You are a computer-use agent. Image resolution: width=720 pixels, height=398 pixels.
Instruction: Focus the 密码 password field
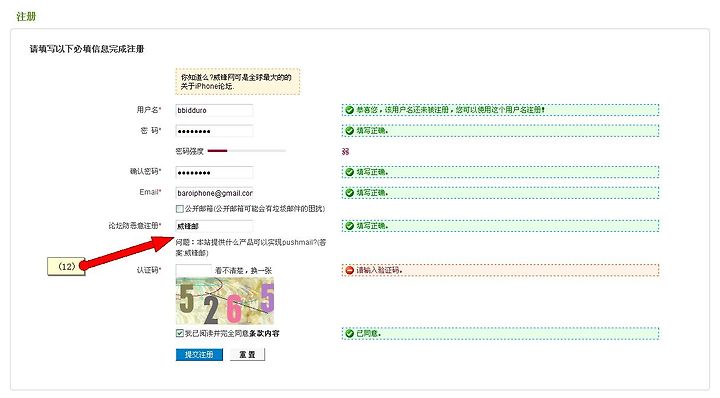pos(214,131)
